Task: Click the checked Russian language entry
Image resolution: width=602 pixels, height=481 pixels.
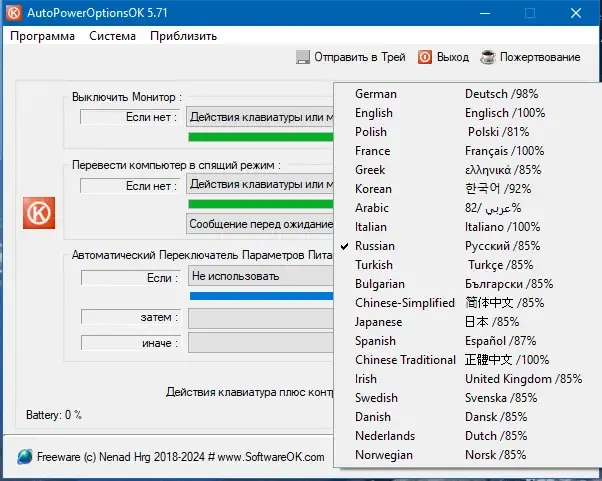Action: tap(467, 246)
